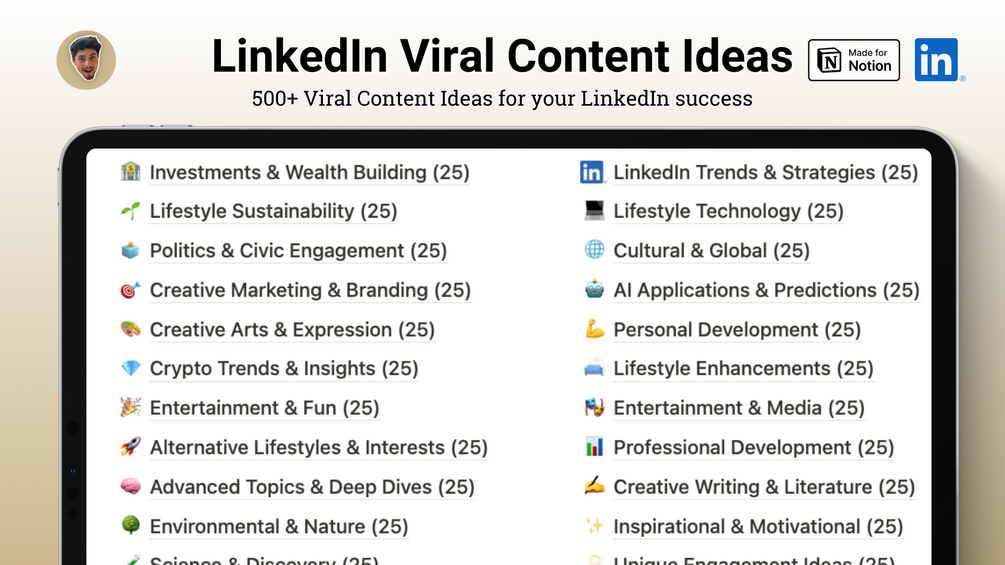Open the Politics & Civic Engagement (25) link

pos(298,250)
